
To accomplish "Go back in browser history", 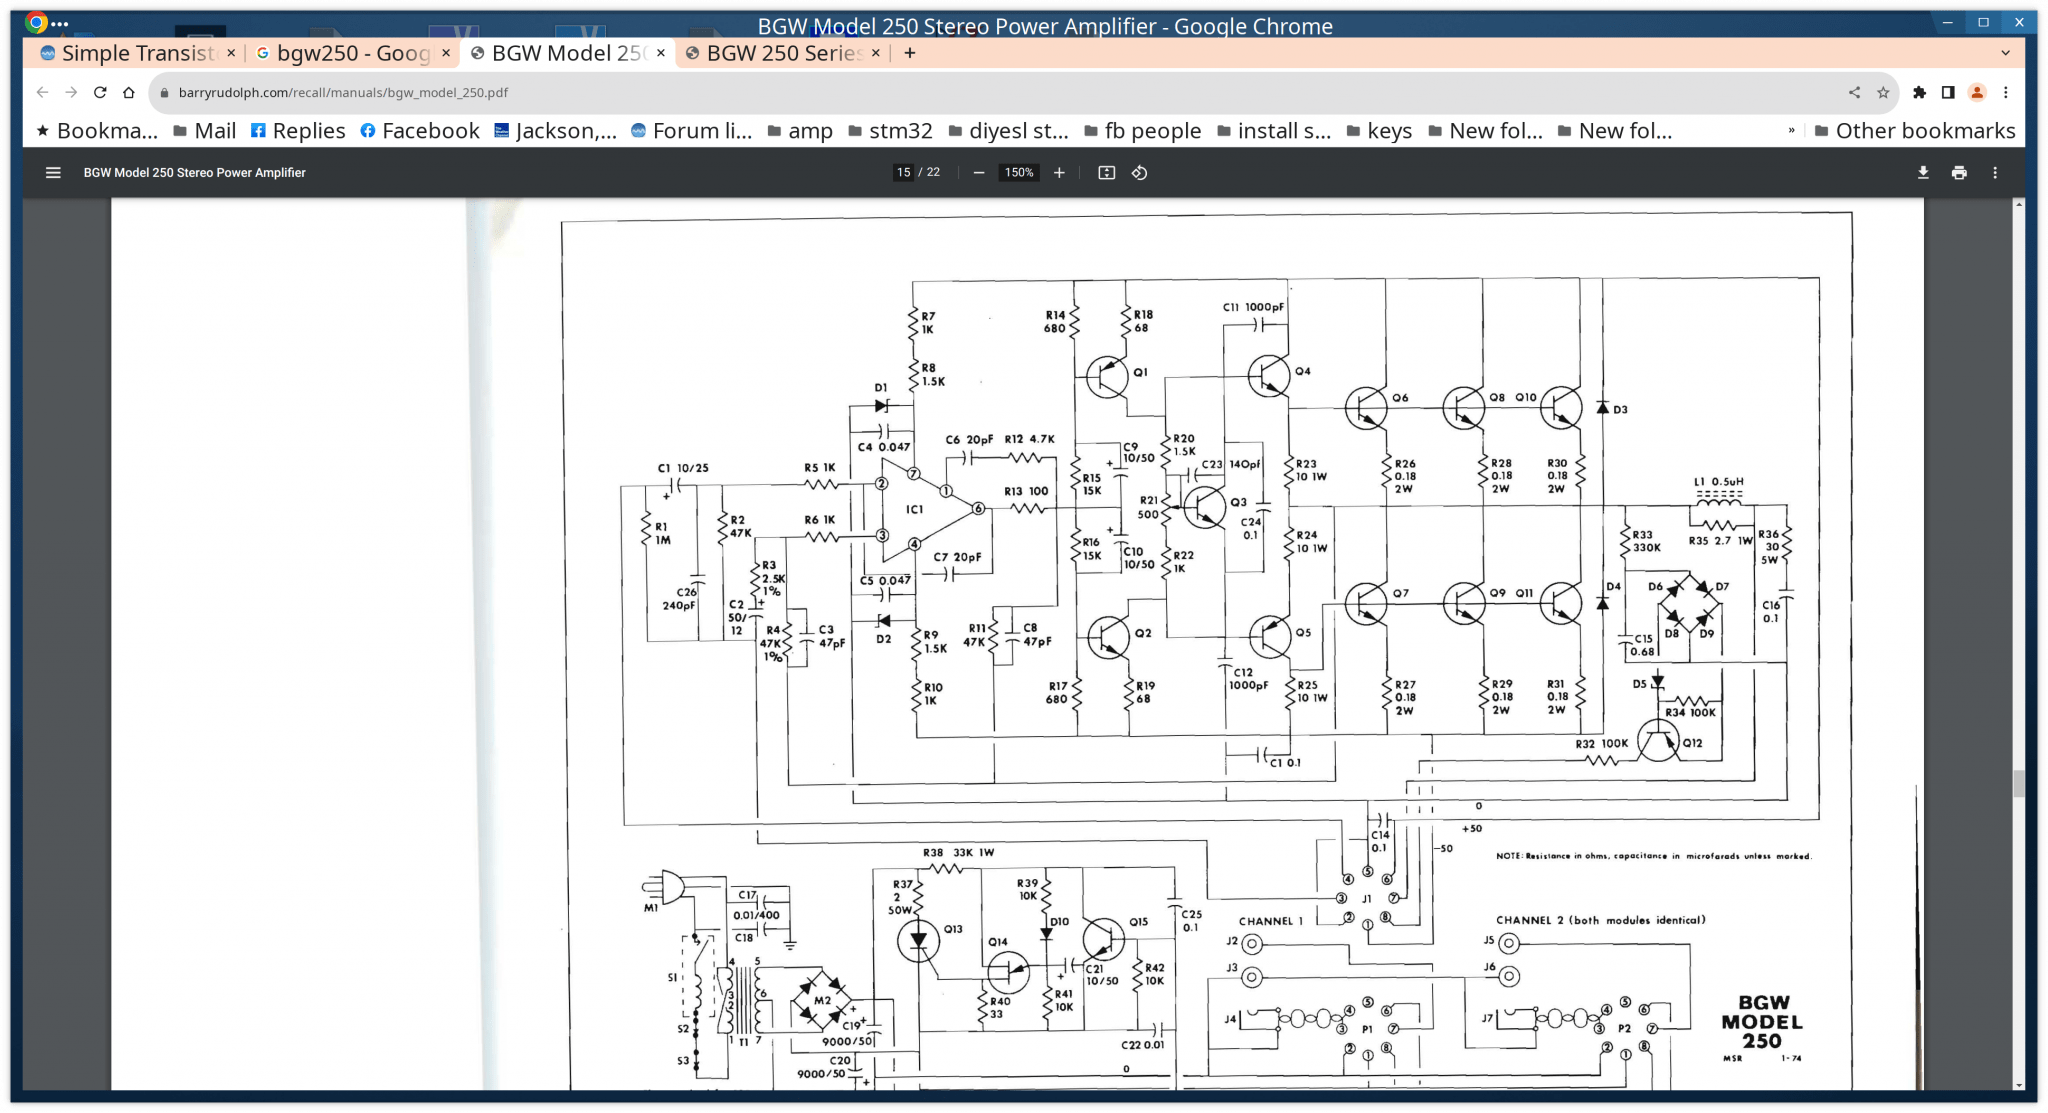I will point(42,92).
